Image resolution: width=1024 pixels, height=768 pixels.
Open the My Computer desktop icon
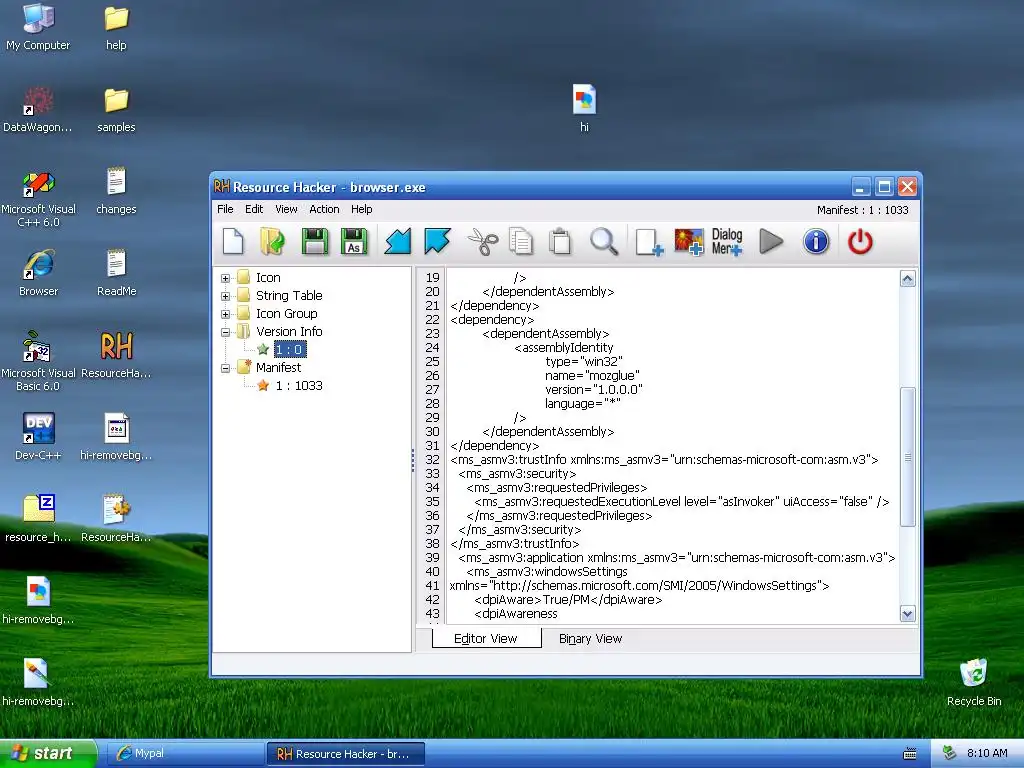click(38, 27)
